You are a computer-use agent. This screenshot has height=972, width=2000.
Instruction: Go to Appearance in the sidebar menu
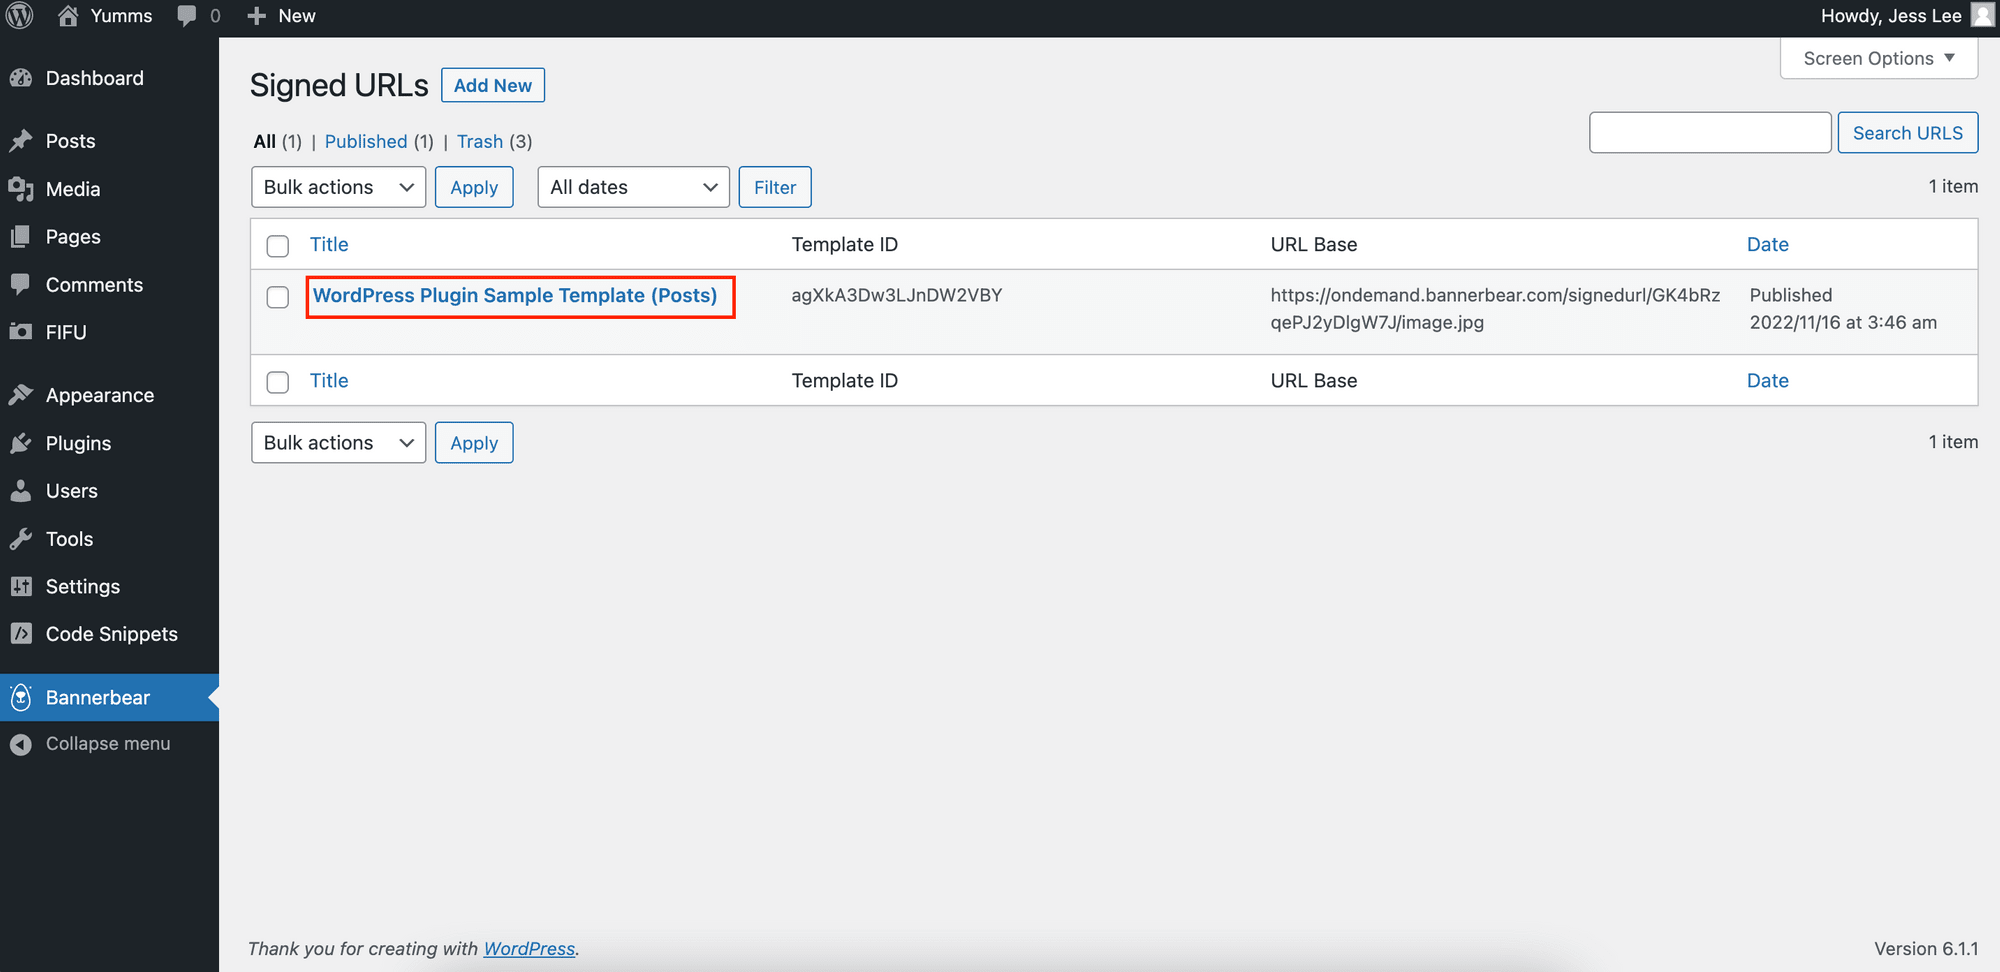100,395
